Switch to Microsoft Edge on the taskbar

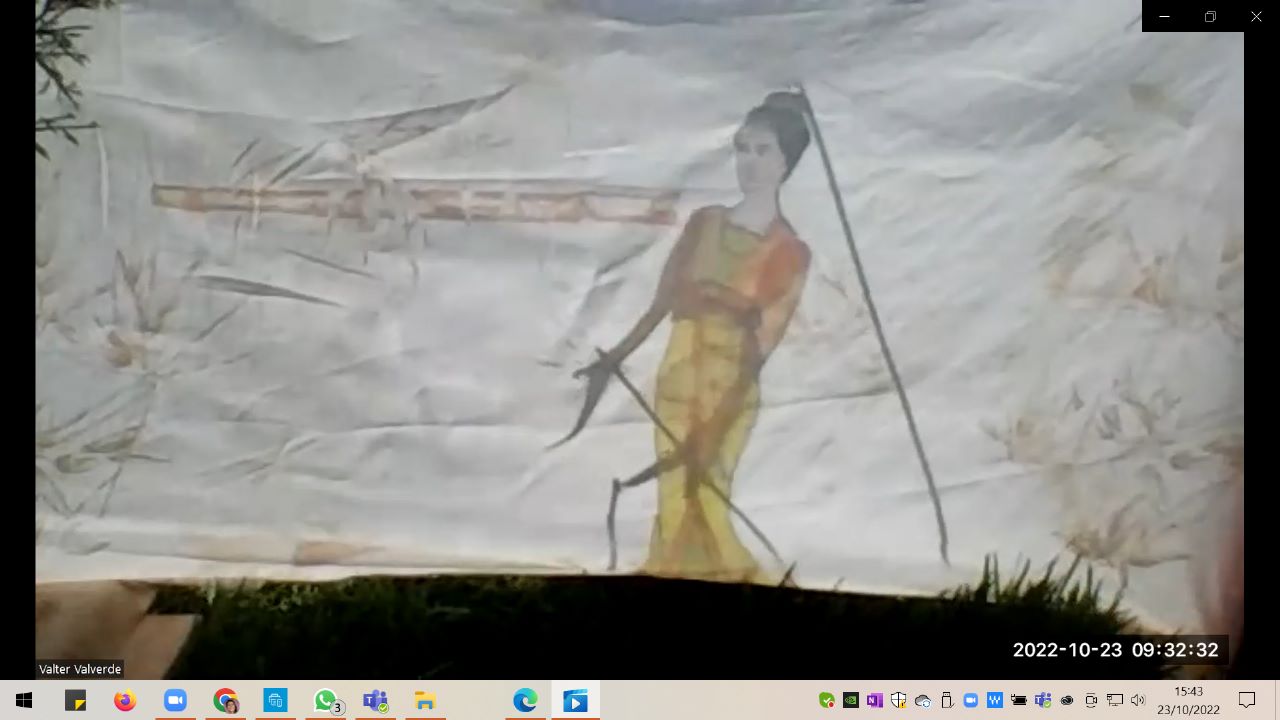525,700
